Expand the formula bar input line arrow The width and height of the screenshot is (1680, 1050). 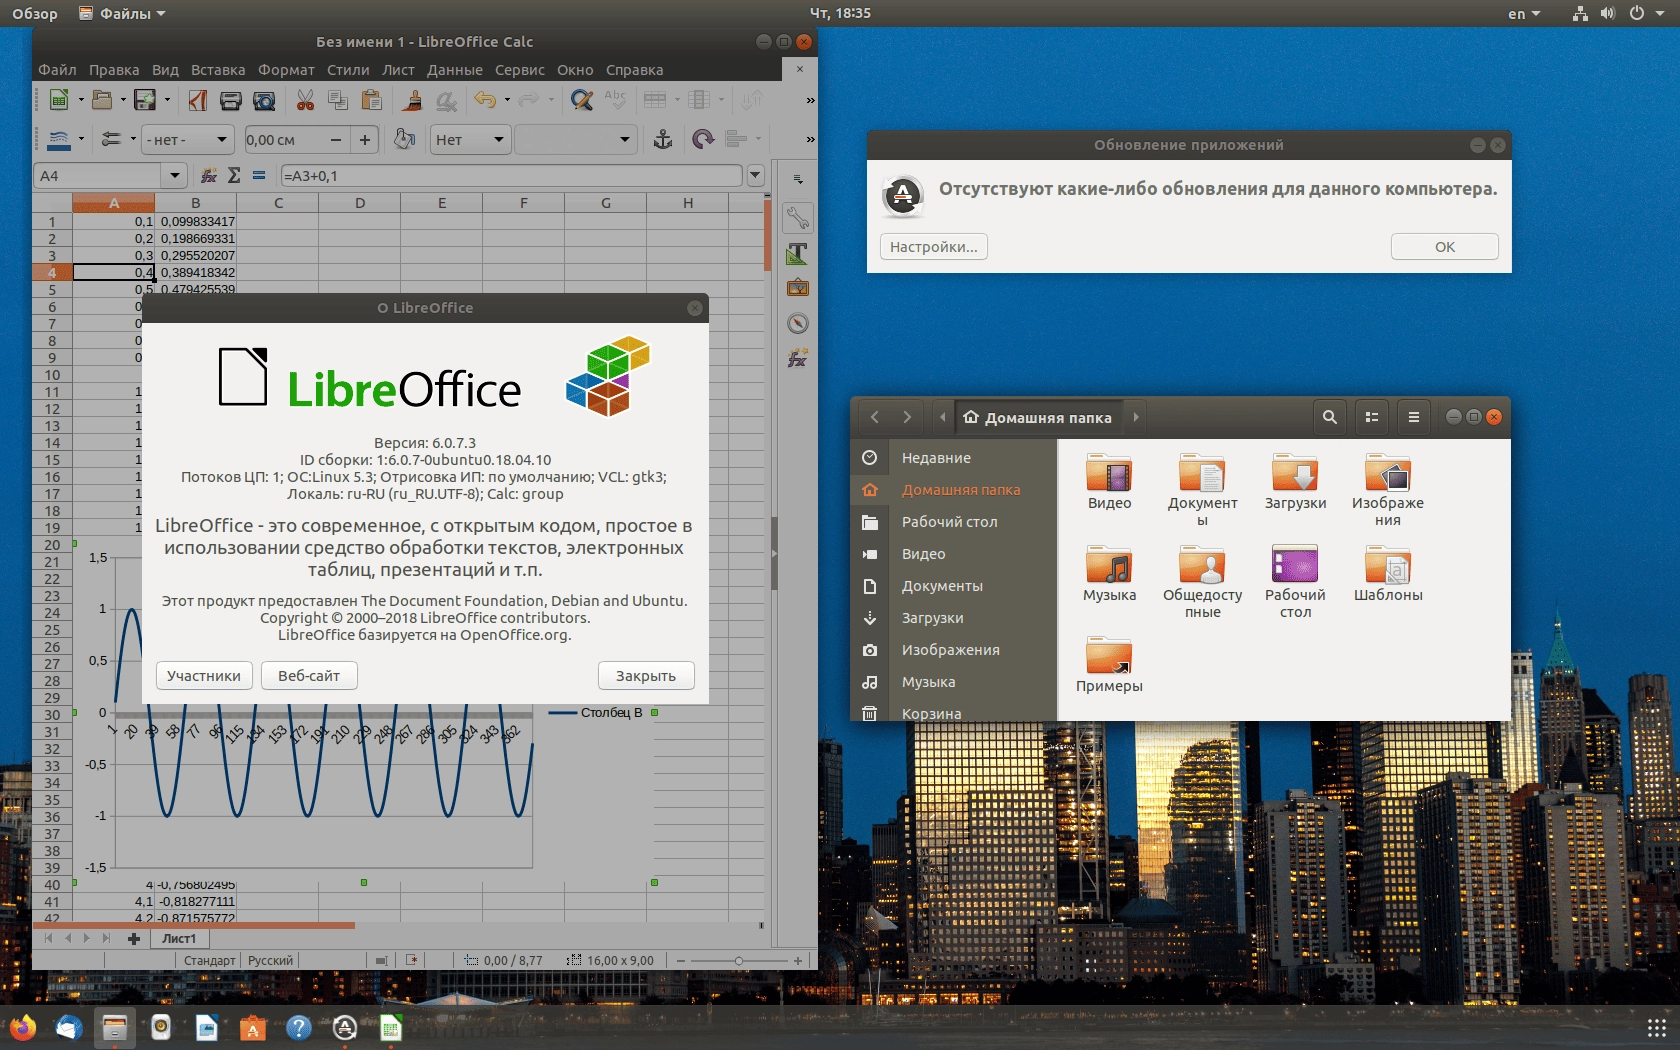point(755,175)
